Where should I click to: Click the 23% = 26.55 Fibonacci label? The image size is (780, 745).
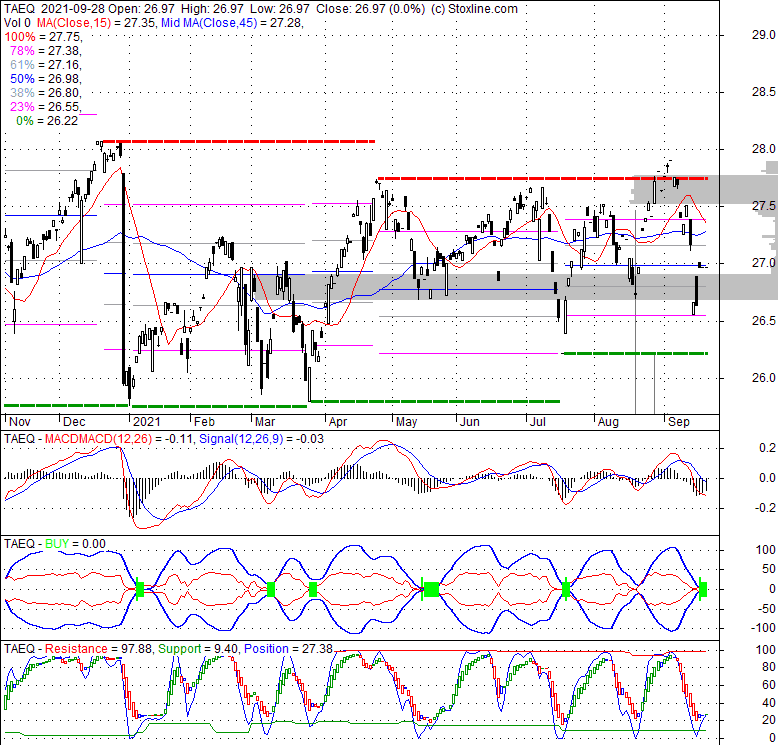coord(46,106)
